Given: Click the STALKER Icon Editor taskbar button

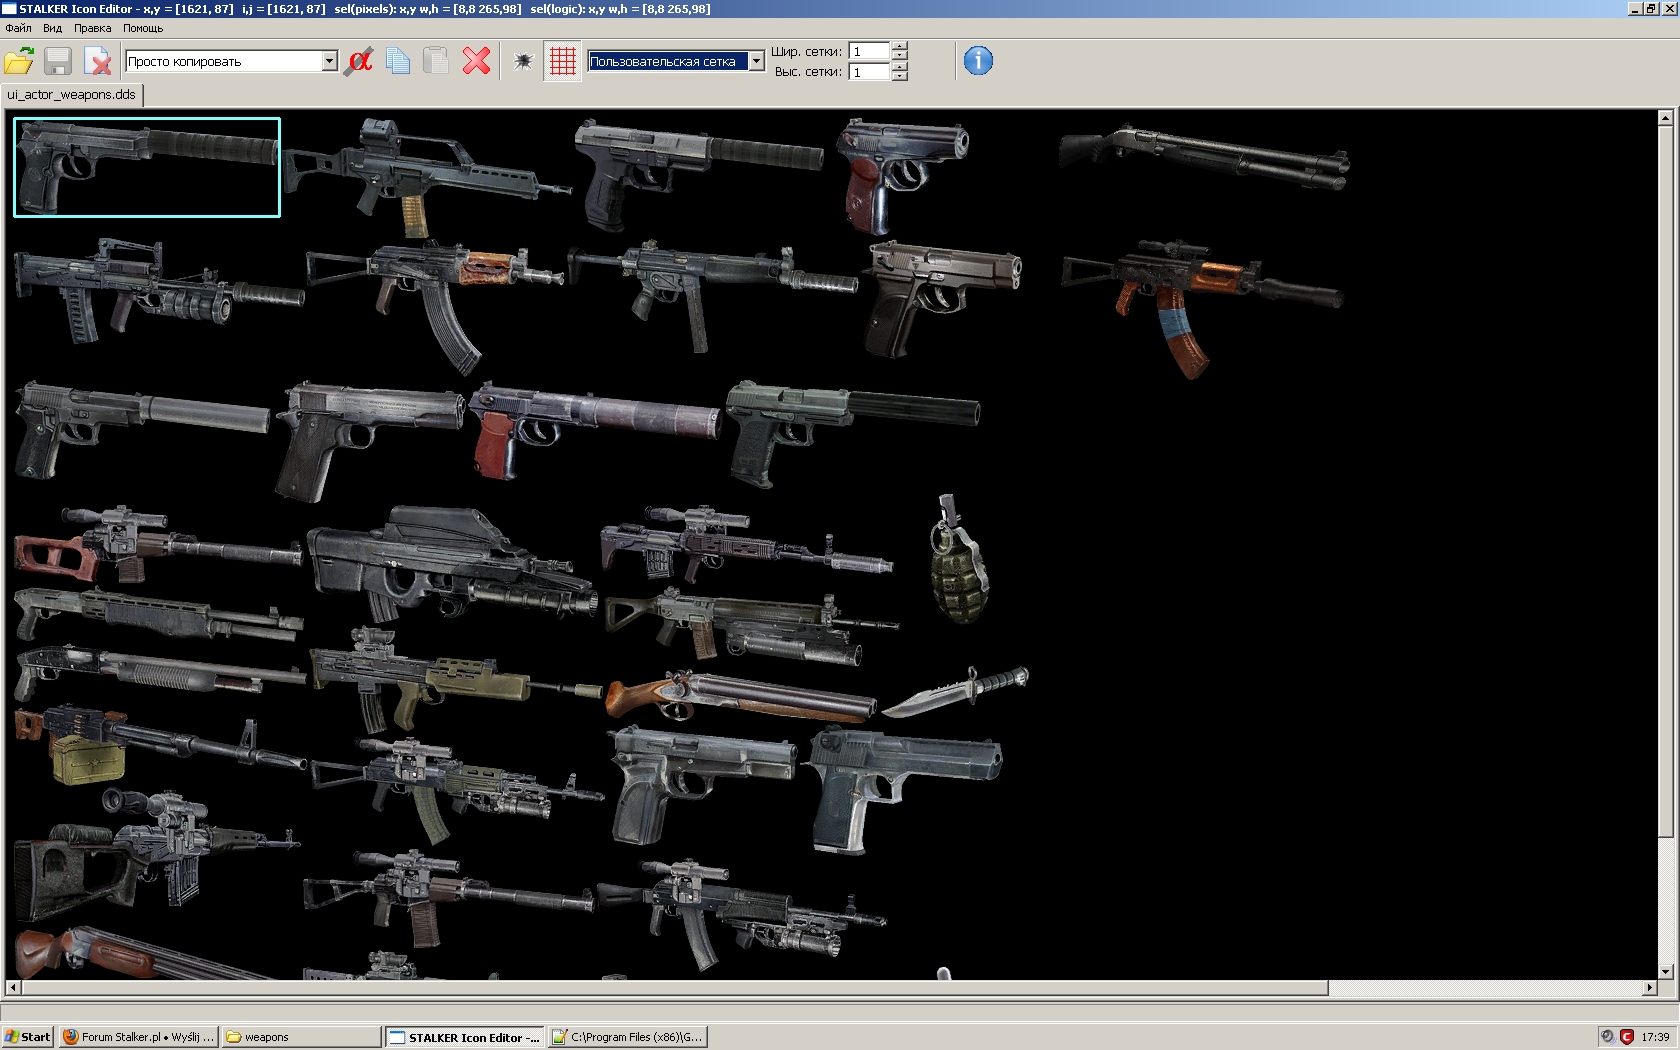Looking at the screenshot, I should pos(464,1037).
